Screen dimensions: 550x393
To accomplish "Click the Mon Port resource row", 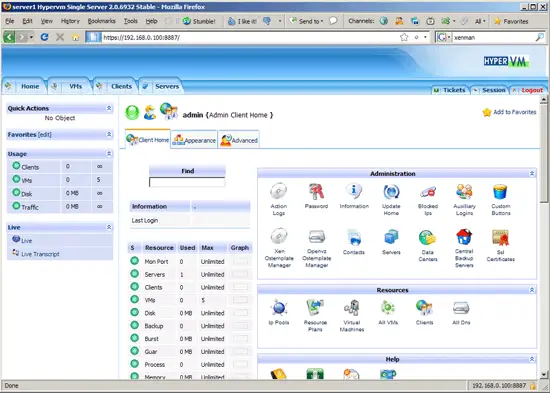I will [x=190, y=261].
